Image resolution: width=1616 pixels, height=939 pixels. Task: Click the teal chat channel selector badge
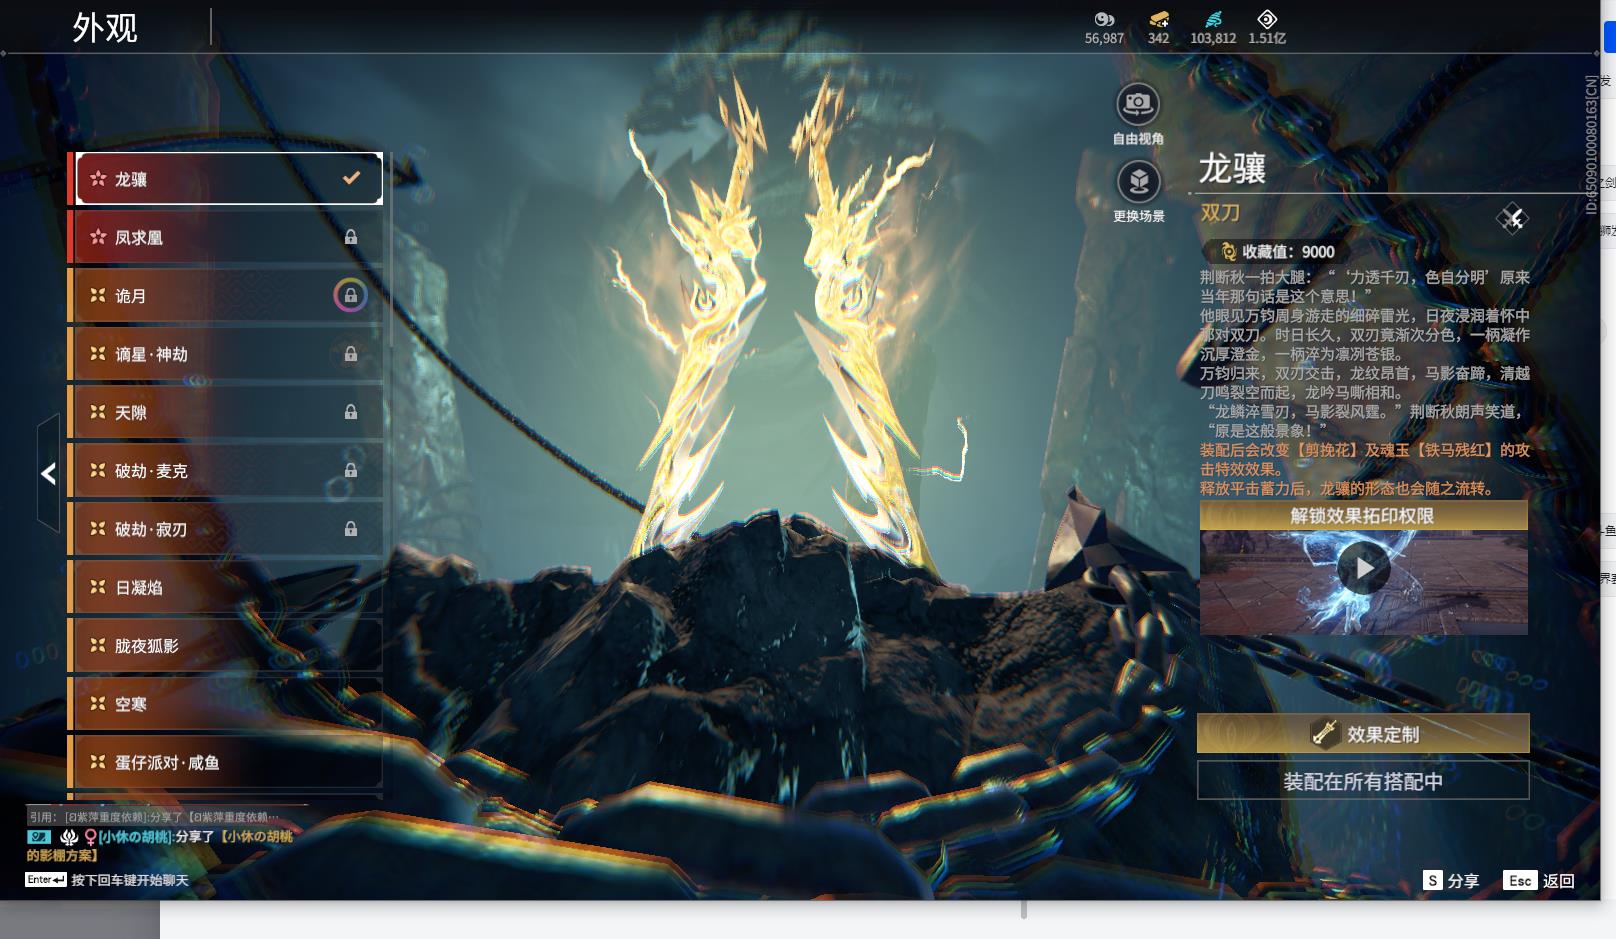coord(39,836)
